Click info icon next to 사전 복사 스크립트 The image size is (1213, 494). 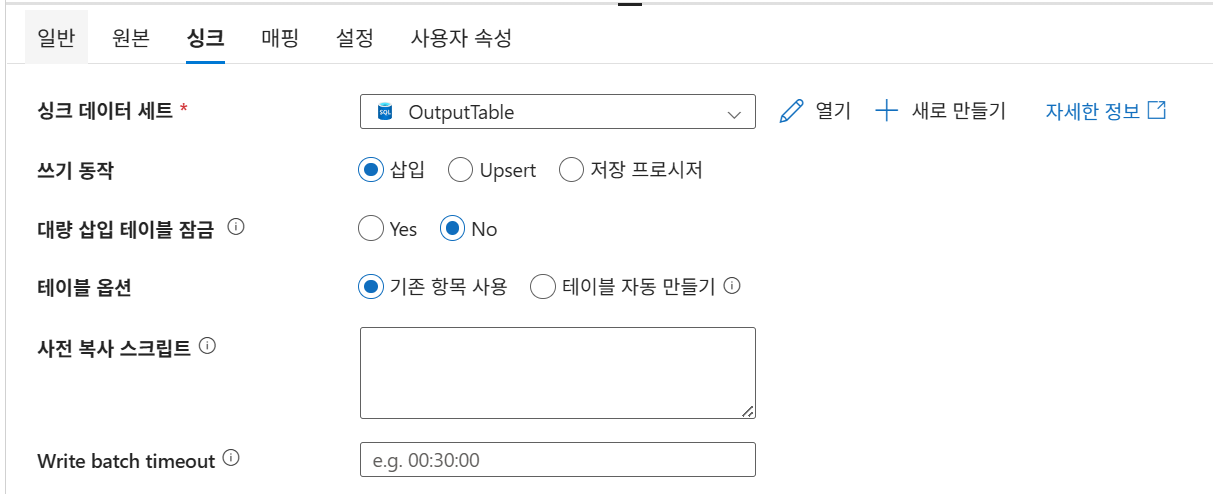pyautogui.click(x=208, y=347)
